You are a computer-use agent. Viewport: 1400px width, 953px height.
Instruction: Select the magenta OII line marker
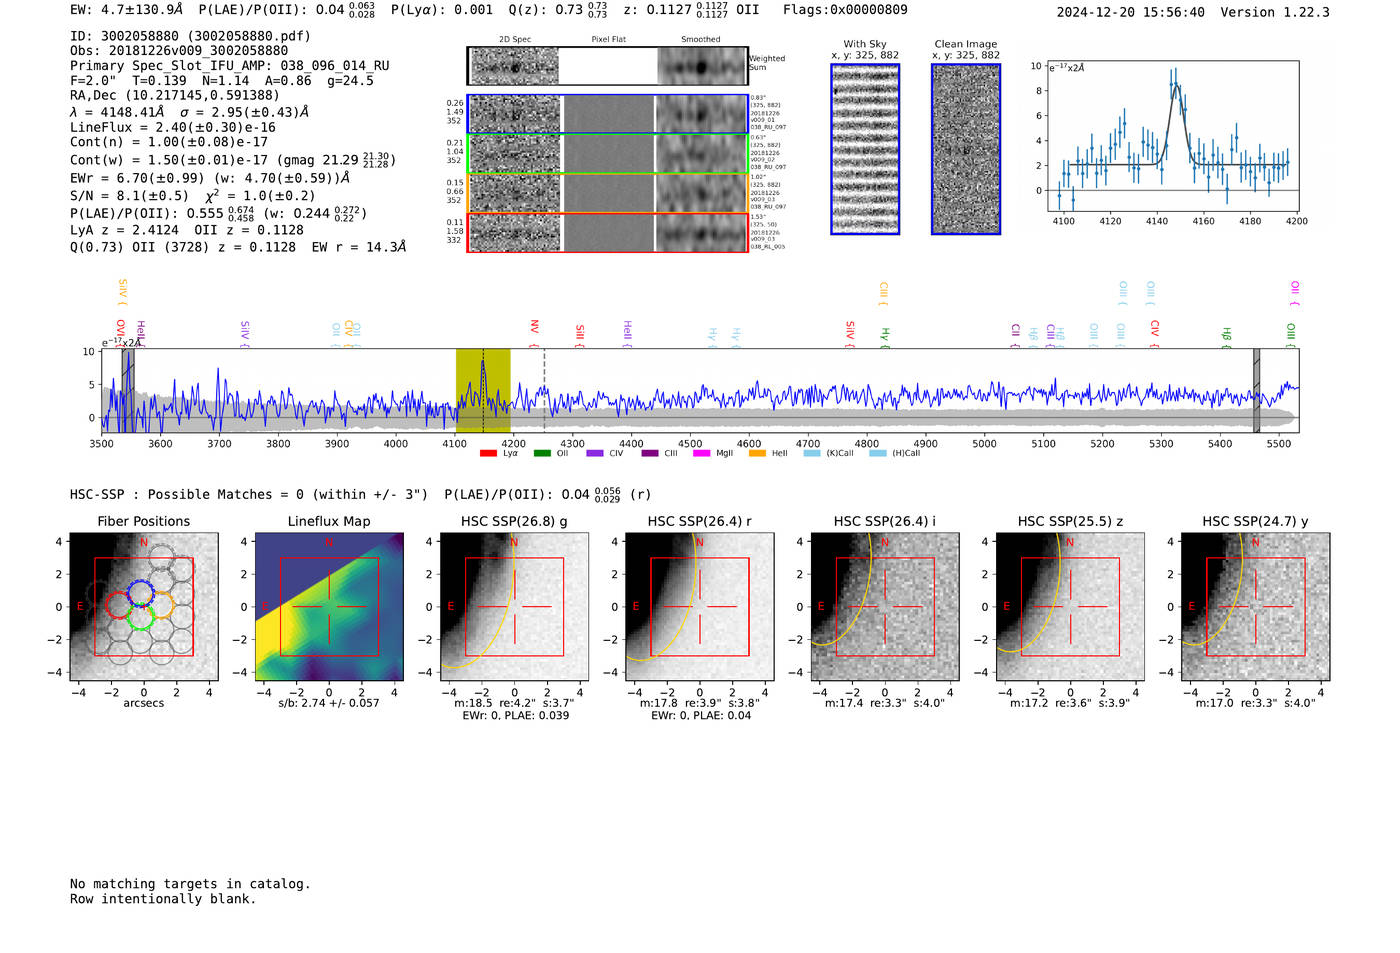click(1295, 294)
